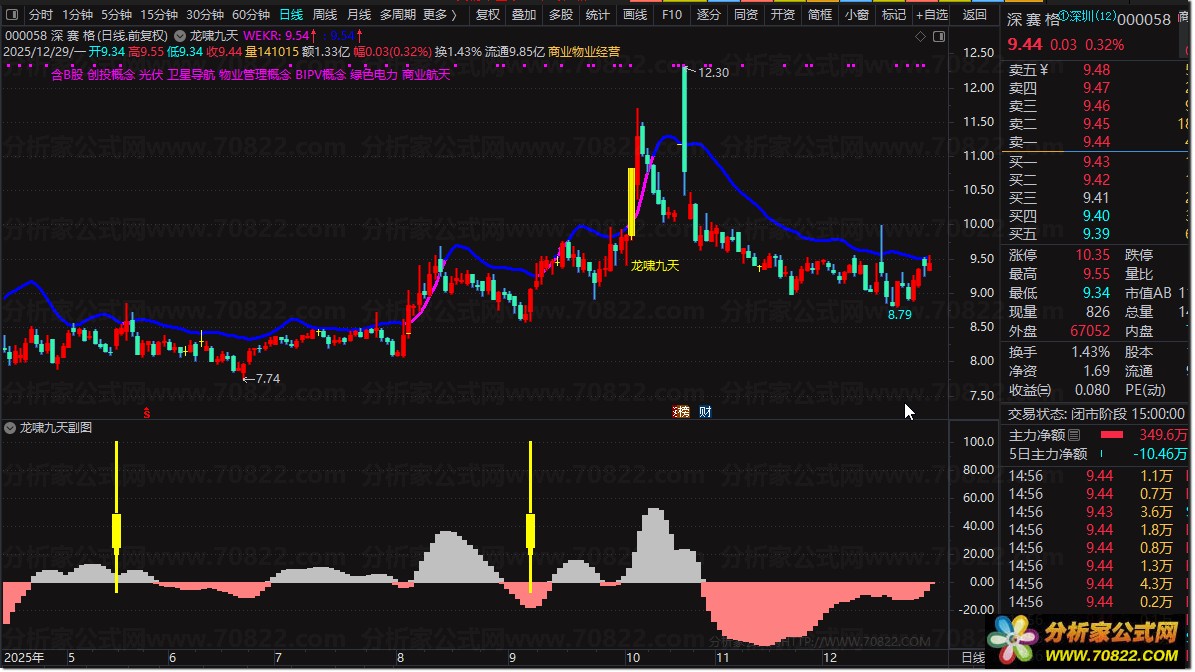Click the 涨停 value 10.35
1195x672 pixels.
click(x=1093, y=255)
